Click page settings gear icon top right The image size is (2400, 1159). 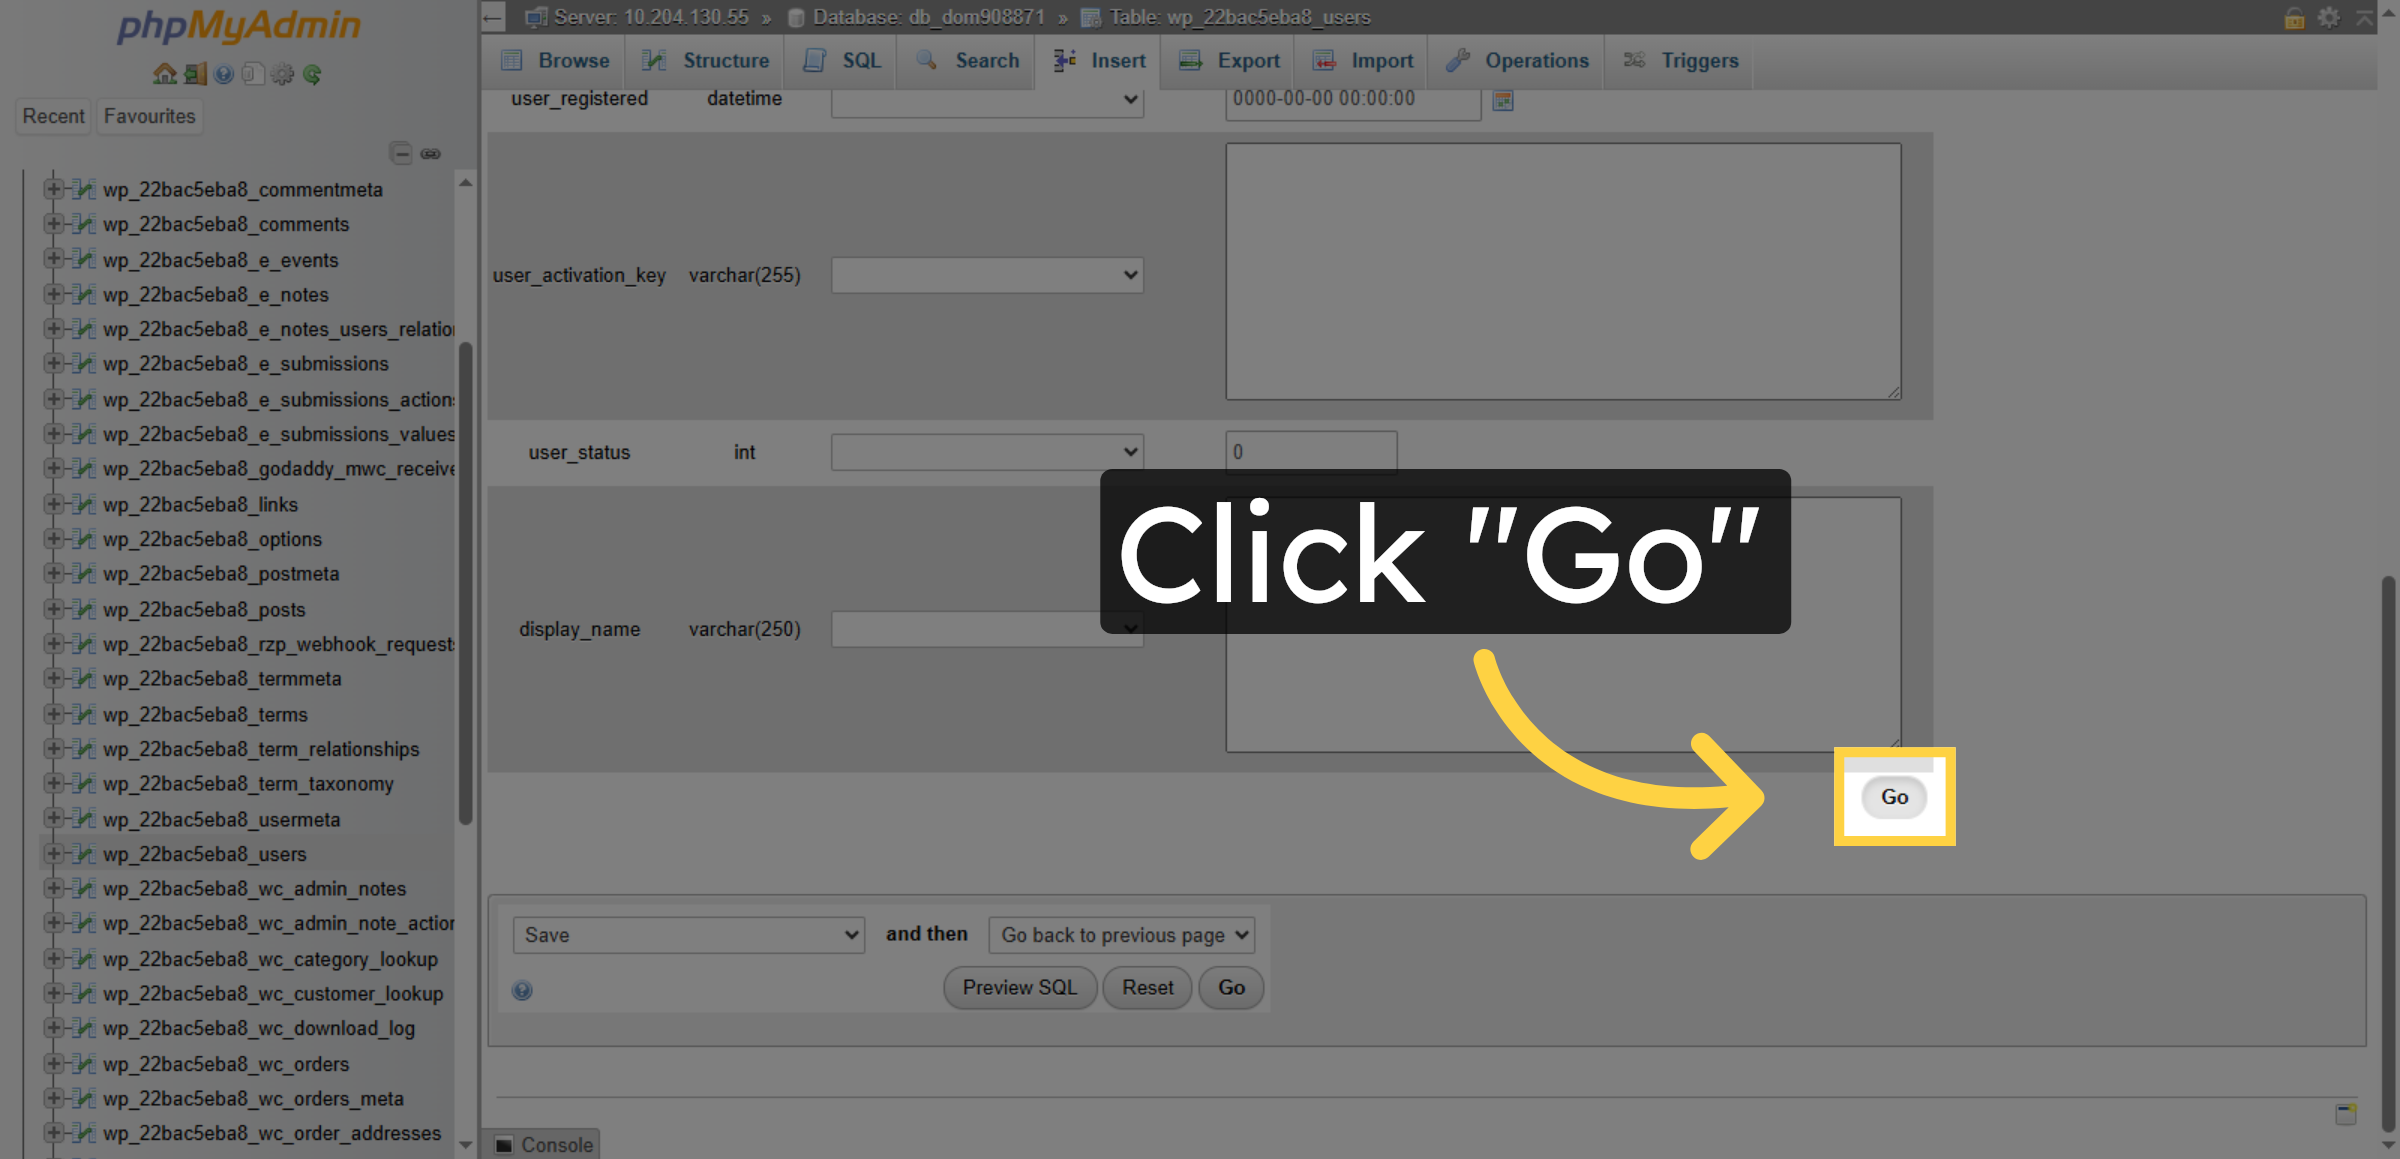click(x=2329, y=17)
